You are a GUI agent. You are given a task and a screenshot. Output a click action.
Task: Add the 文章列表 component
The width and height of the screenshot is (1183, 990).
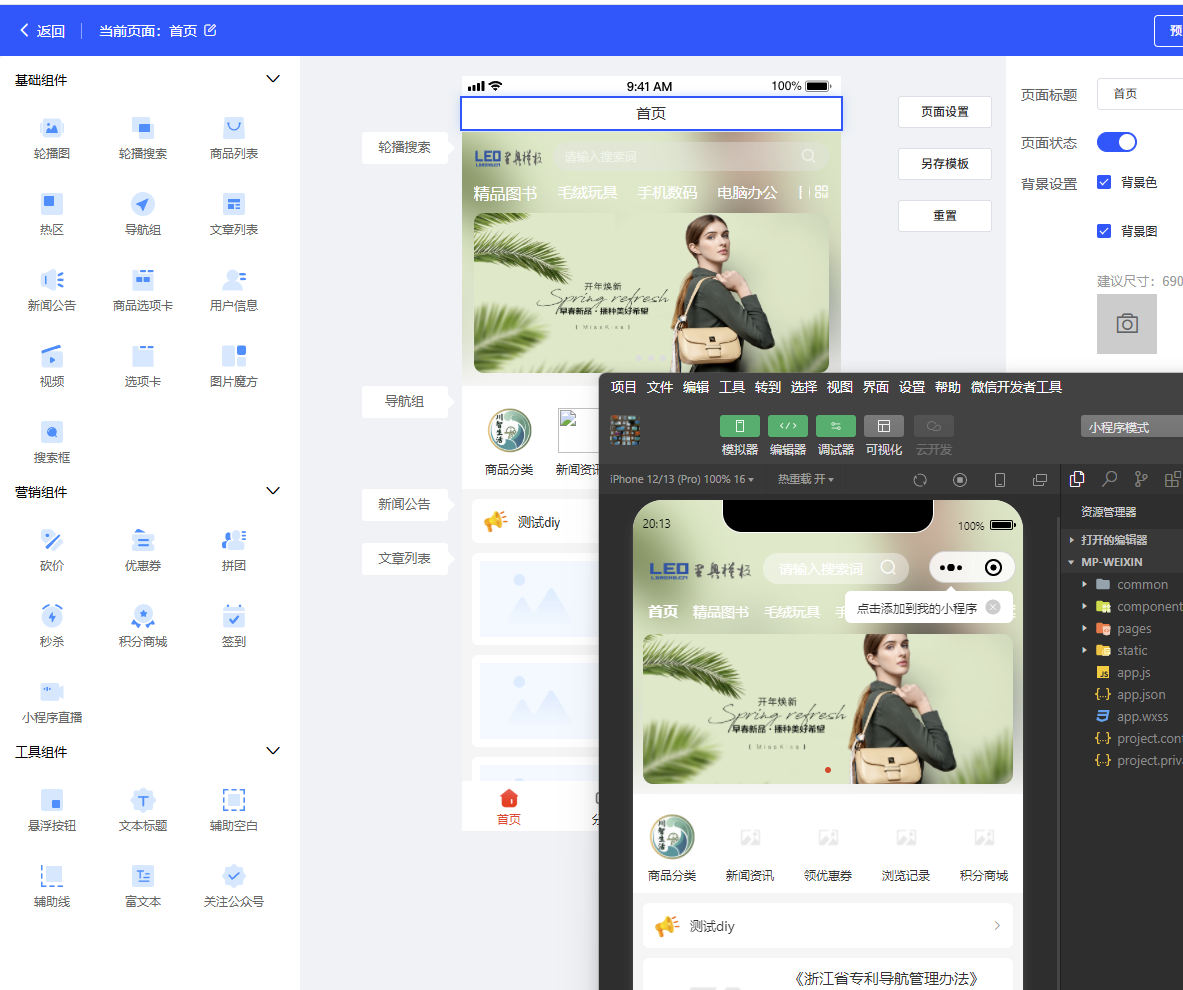point(234,214)
